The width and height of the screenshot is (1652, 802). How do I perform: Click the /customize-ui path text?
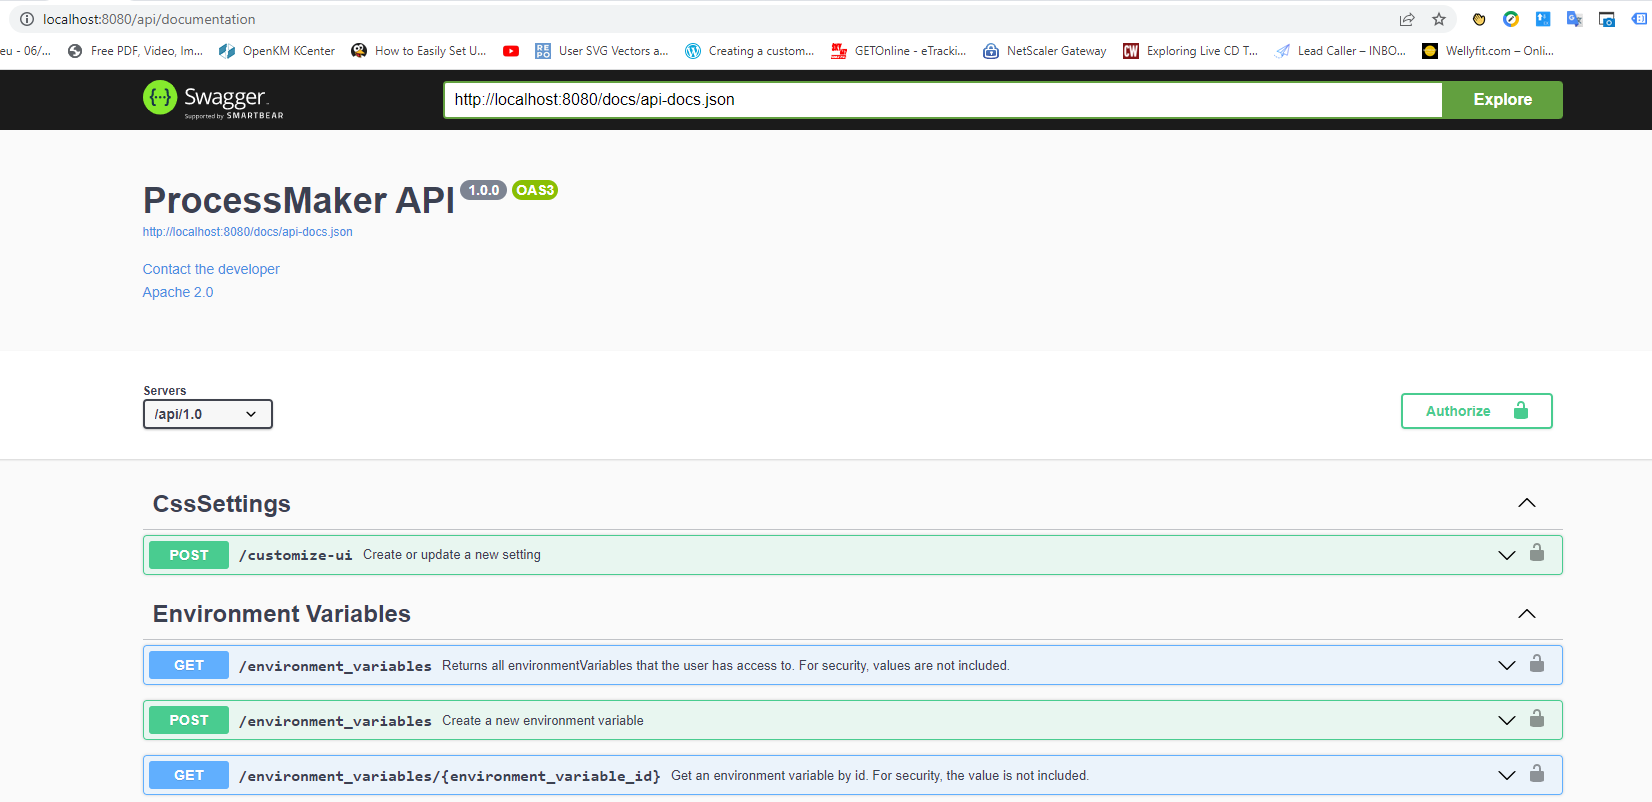pos(295,555)
